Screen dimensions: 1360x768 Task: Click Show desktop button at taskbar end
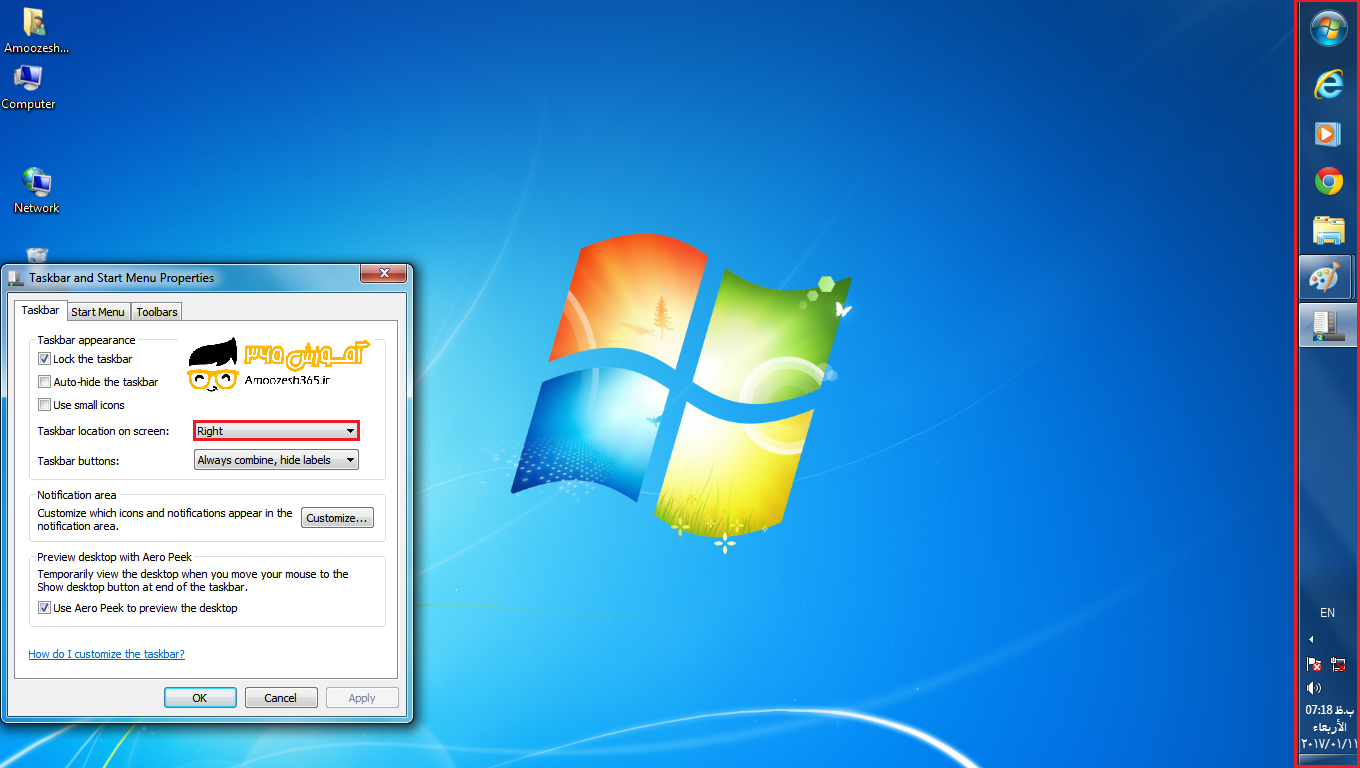[x=1328, y=760]
